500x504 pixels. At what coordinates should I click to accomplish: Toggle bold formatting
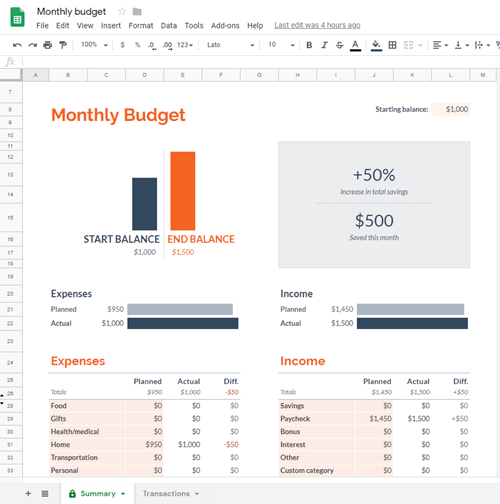[x=309, y=45]
